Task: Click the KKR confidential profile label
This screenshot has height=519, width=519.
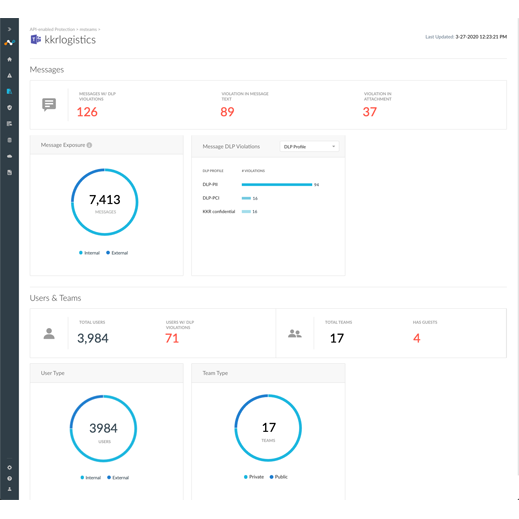Action: coord(219,211)
